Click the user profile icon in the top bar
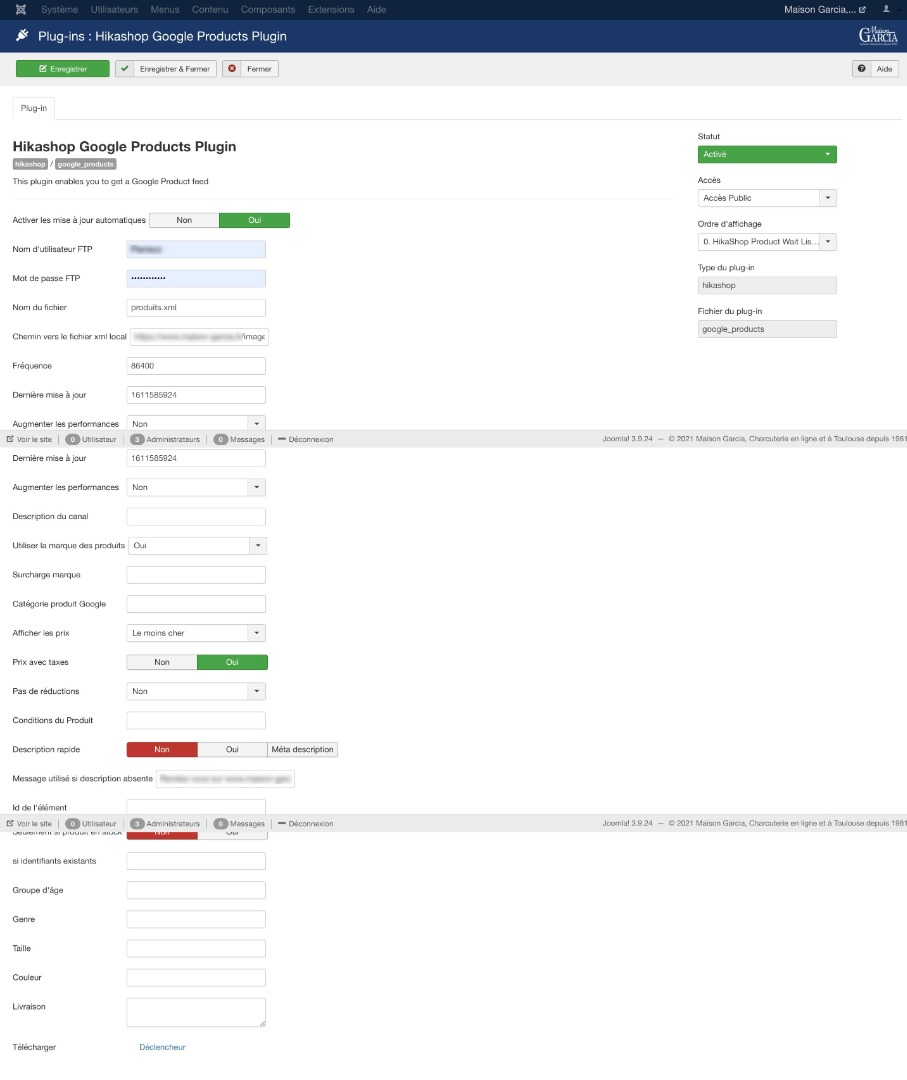The image size is (907, 1080). point(886,9)
